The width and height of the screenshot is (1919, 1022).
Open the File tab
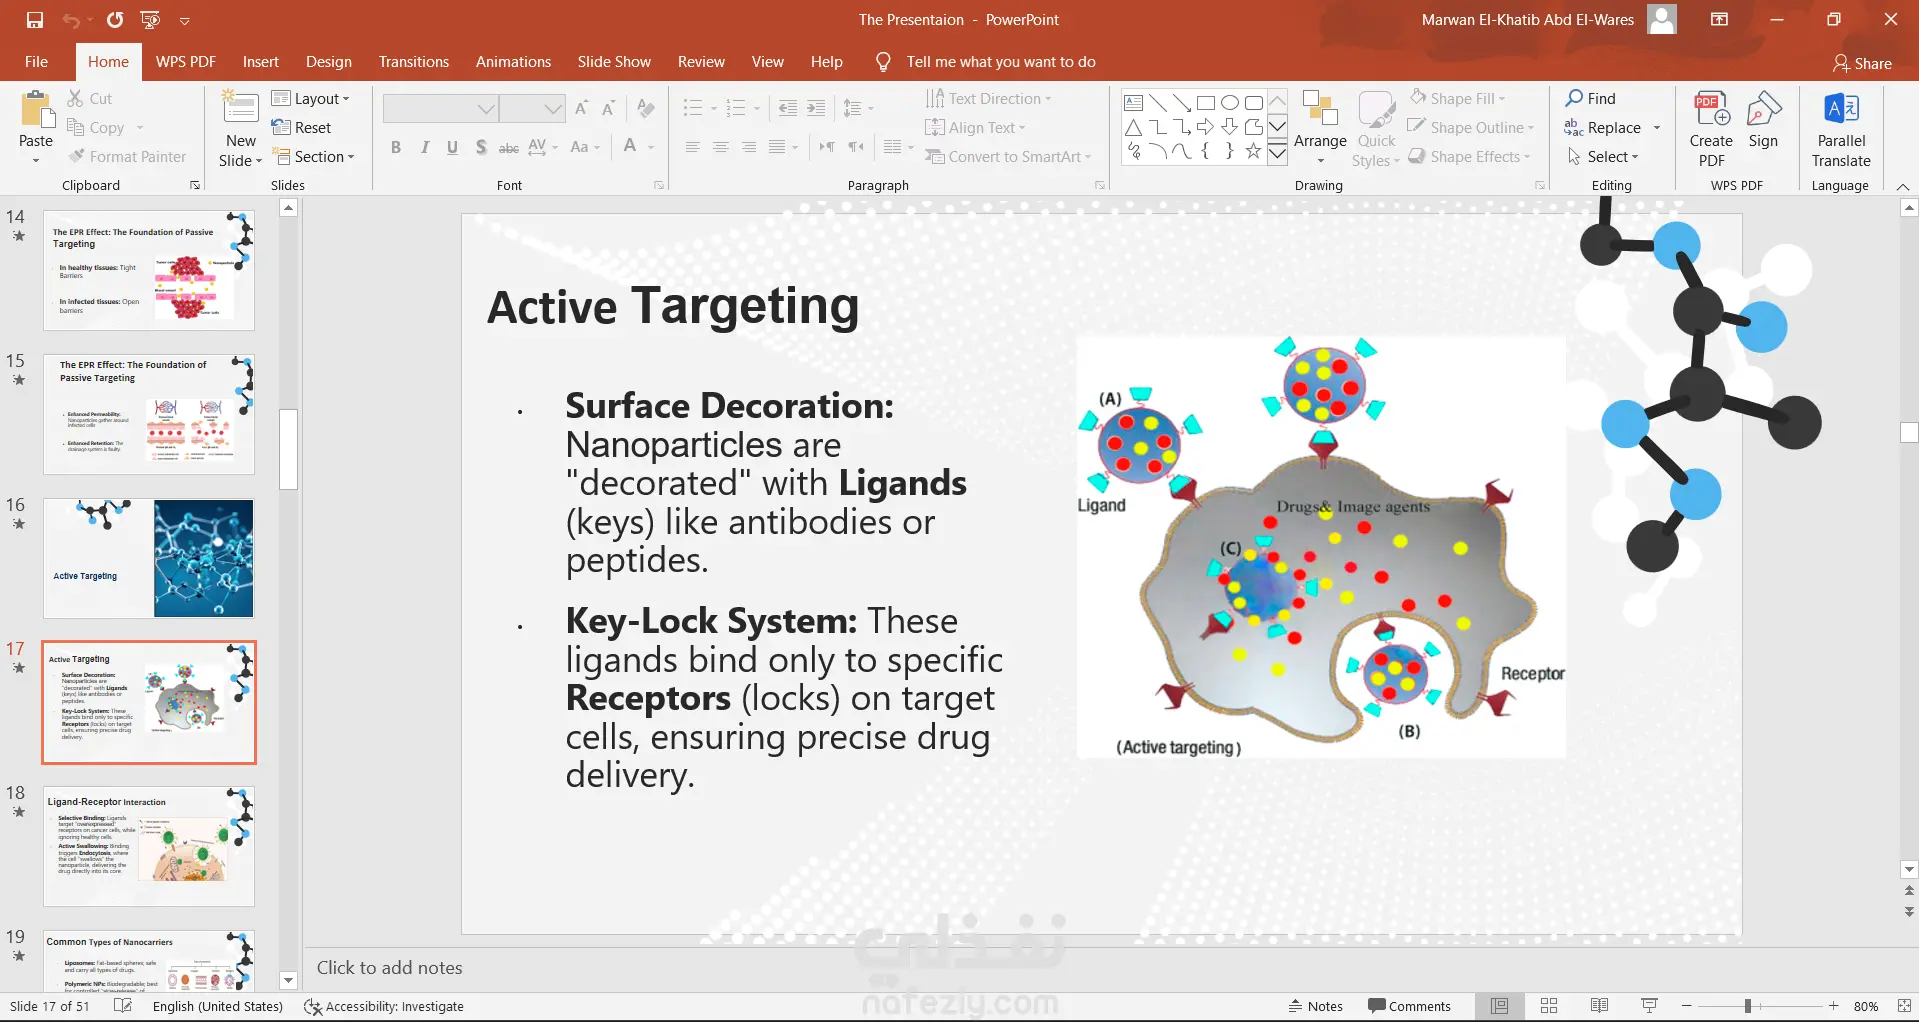(x=36, y=62)
